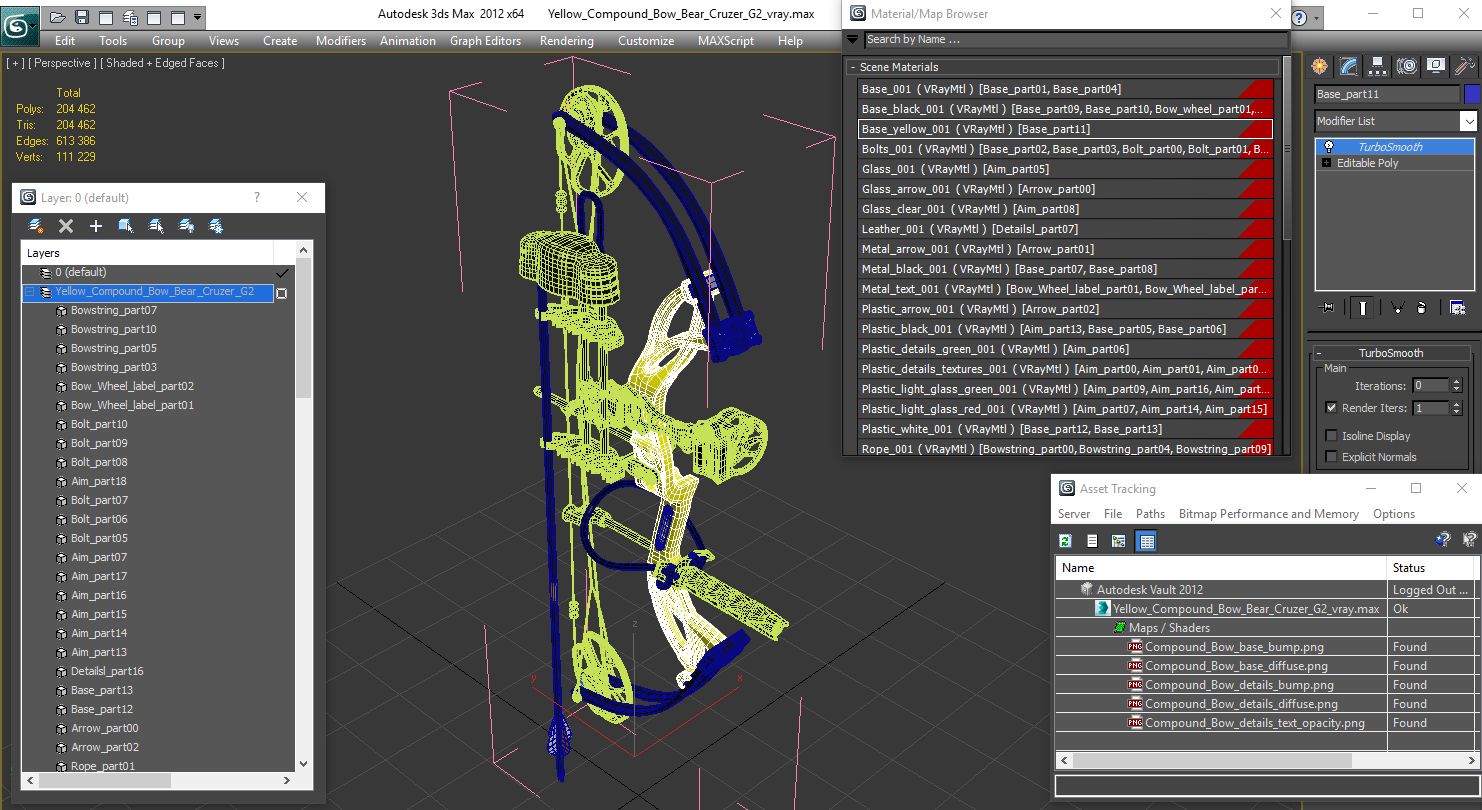Open the Modify tab in command panel
The height and width of the screenshot is (810, 1482).
click(1349, 66)
